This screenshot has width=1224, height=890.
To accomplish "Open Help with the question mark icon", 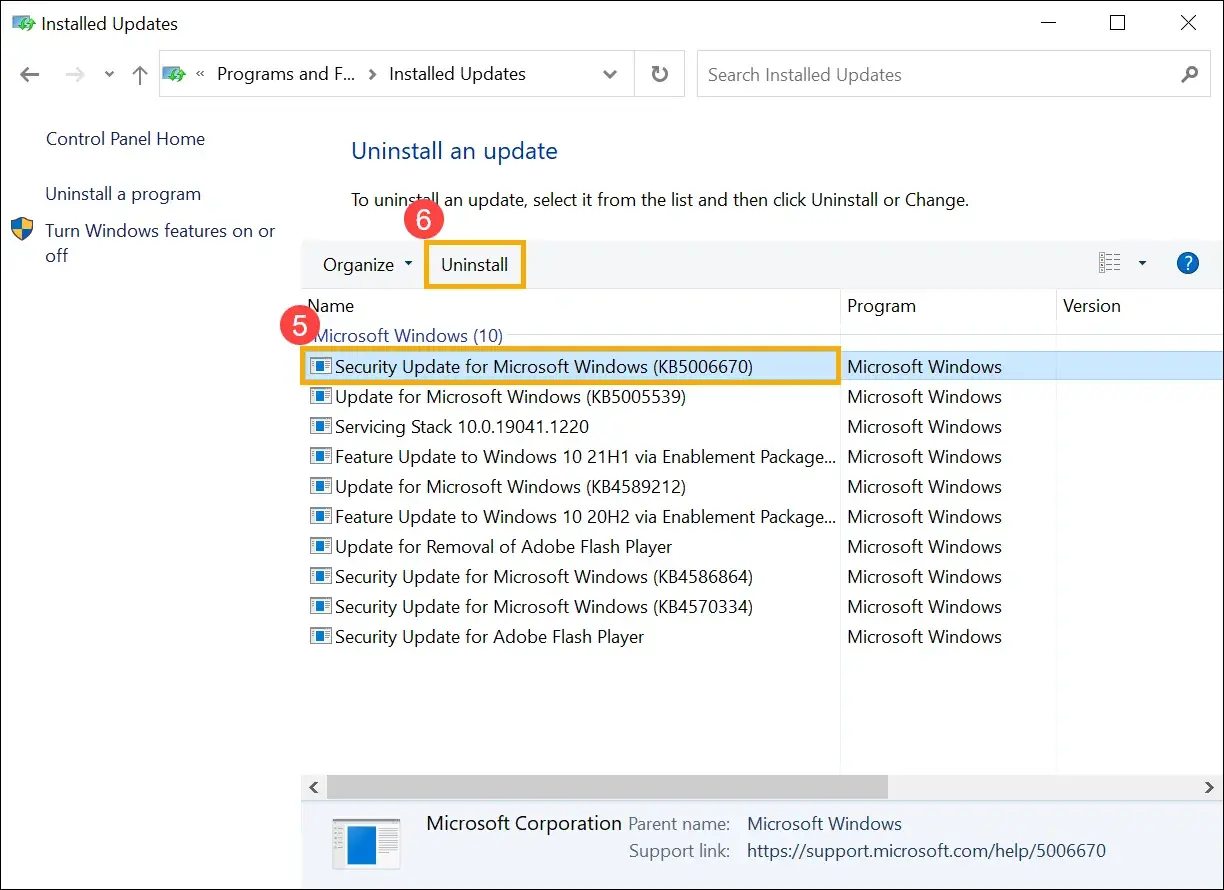I will coord(1187,263).
